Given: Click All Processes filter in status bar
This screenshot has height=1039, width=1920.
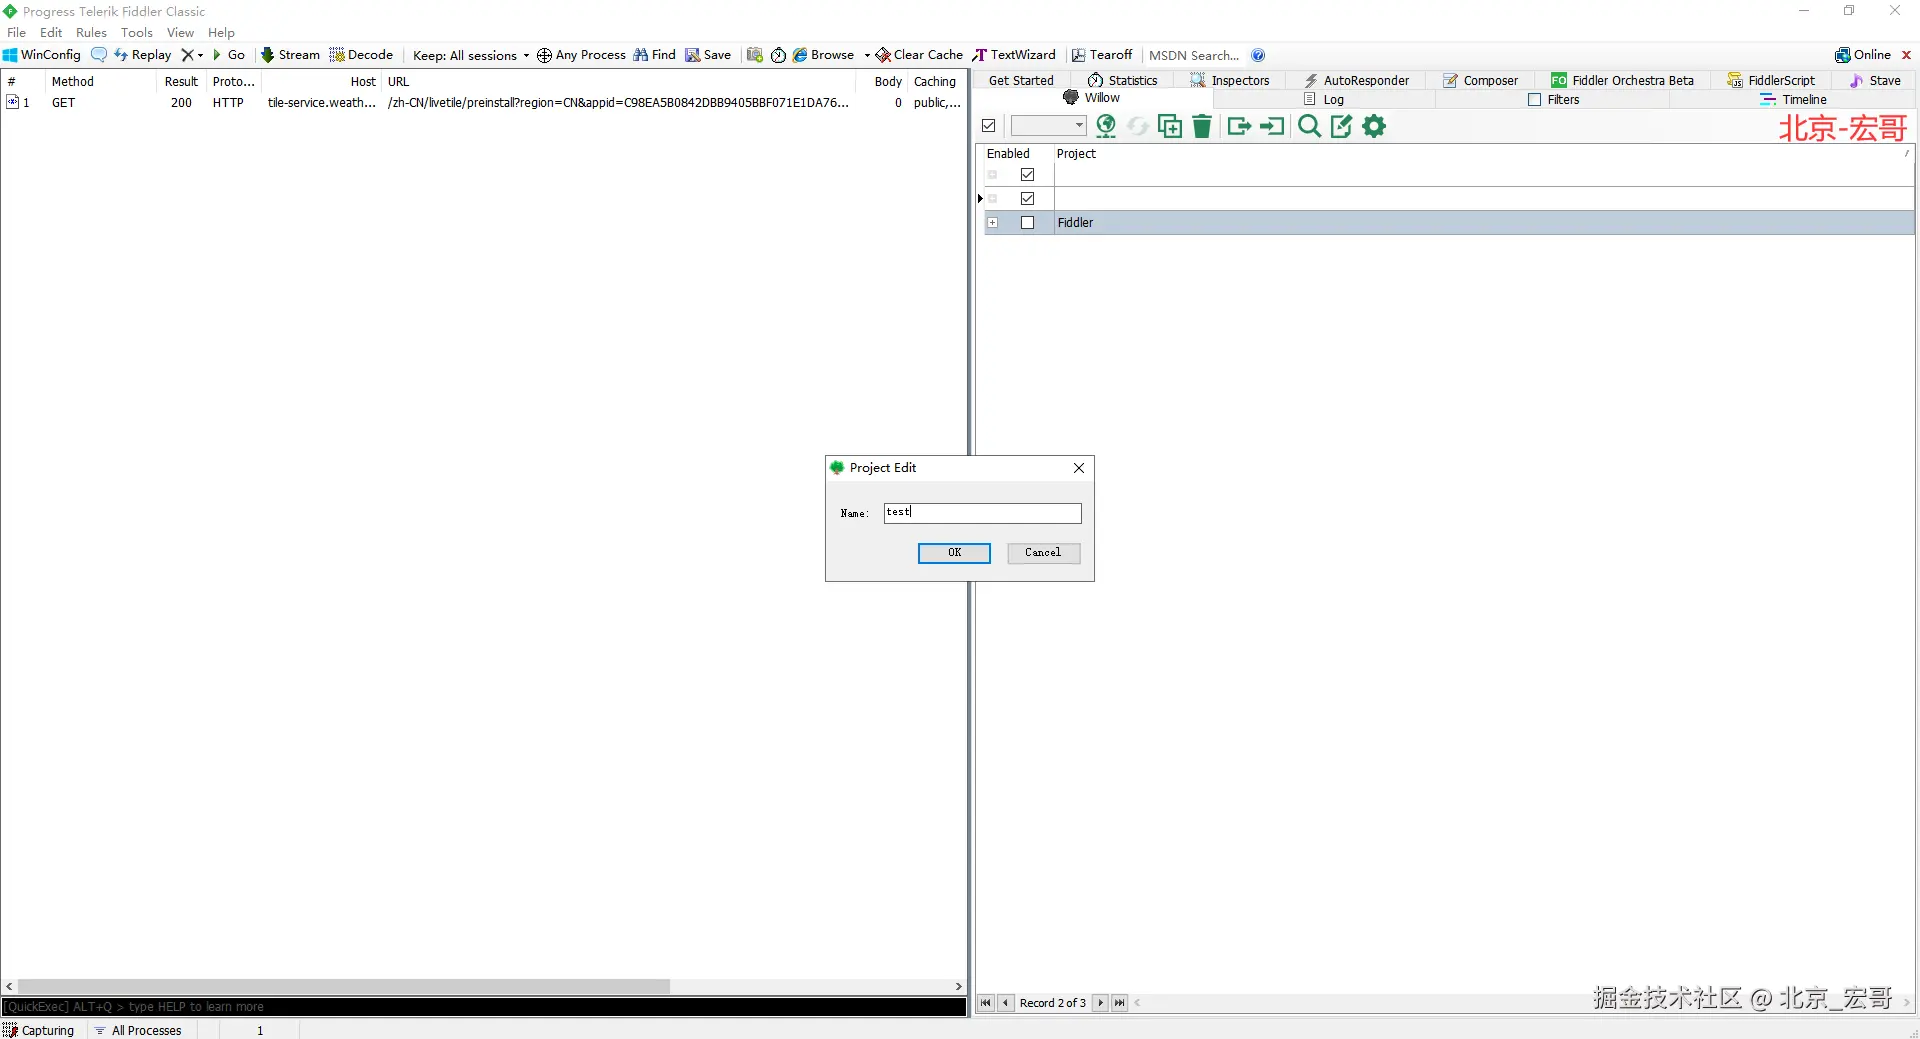Looking at the screenshot, I should pyautogui.click(x=139, y=1031).
